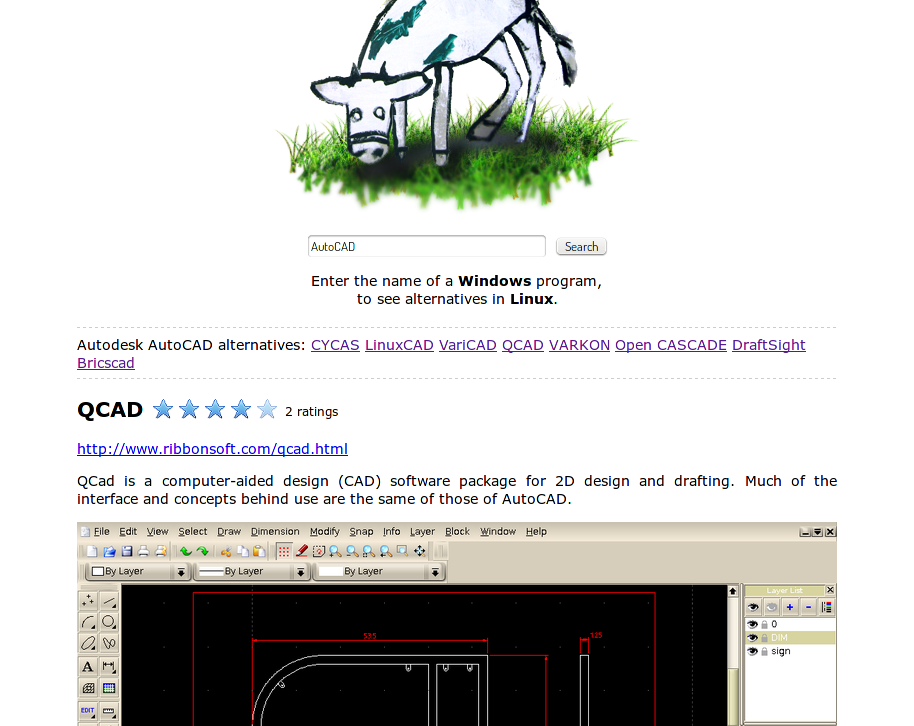This screenshot has height=726, width=914.
Task: Open the line width By Layer dropdown
Action: click(251, 571)
